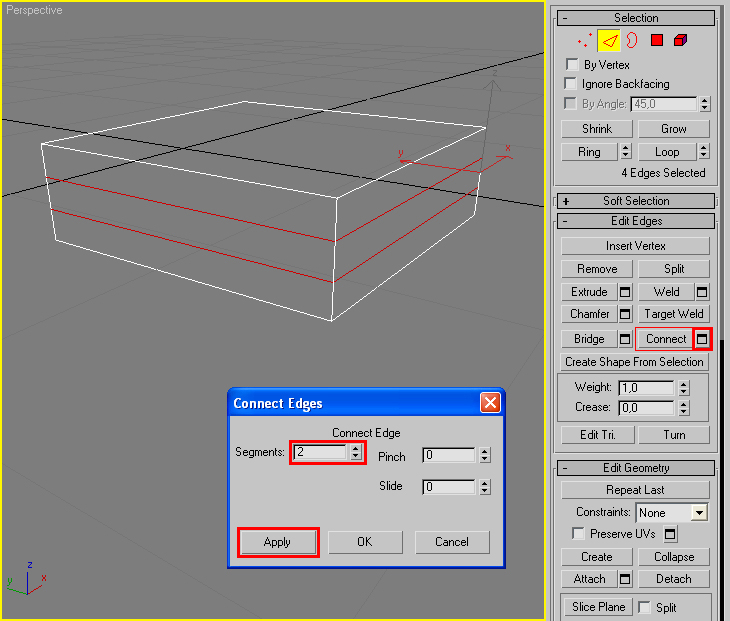Click Pinch spinner arrows
730x621 pixels.
point(485,455)
